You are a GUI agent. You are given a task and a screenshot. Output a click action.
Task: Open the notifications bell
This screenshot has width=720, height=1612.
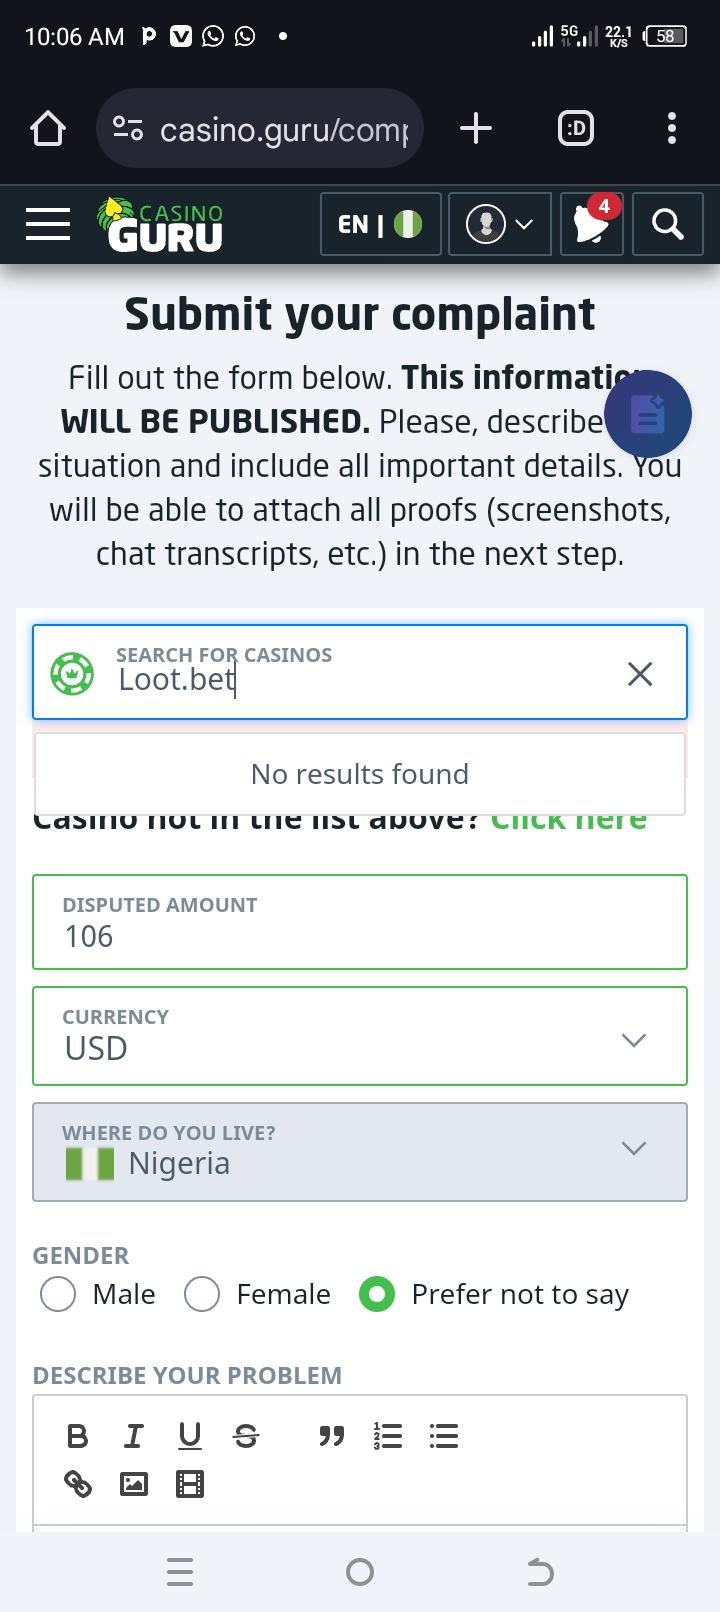pyautogui.click(x=591, y=224)
